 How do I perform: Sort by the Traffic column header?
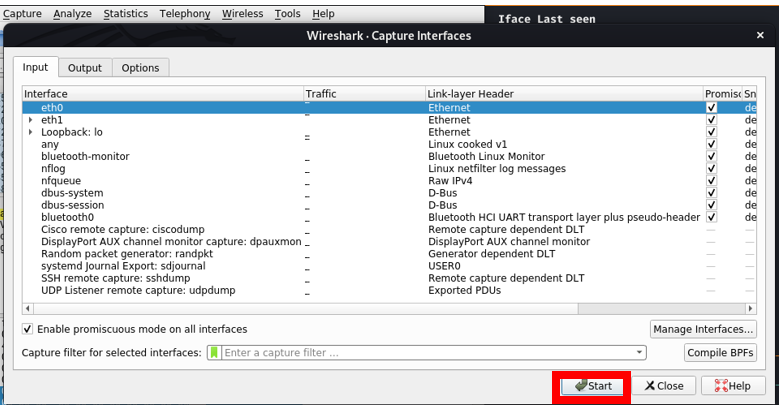point(365,94)
